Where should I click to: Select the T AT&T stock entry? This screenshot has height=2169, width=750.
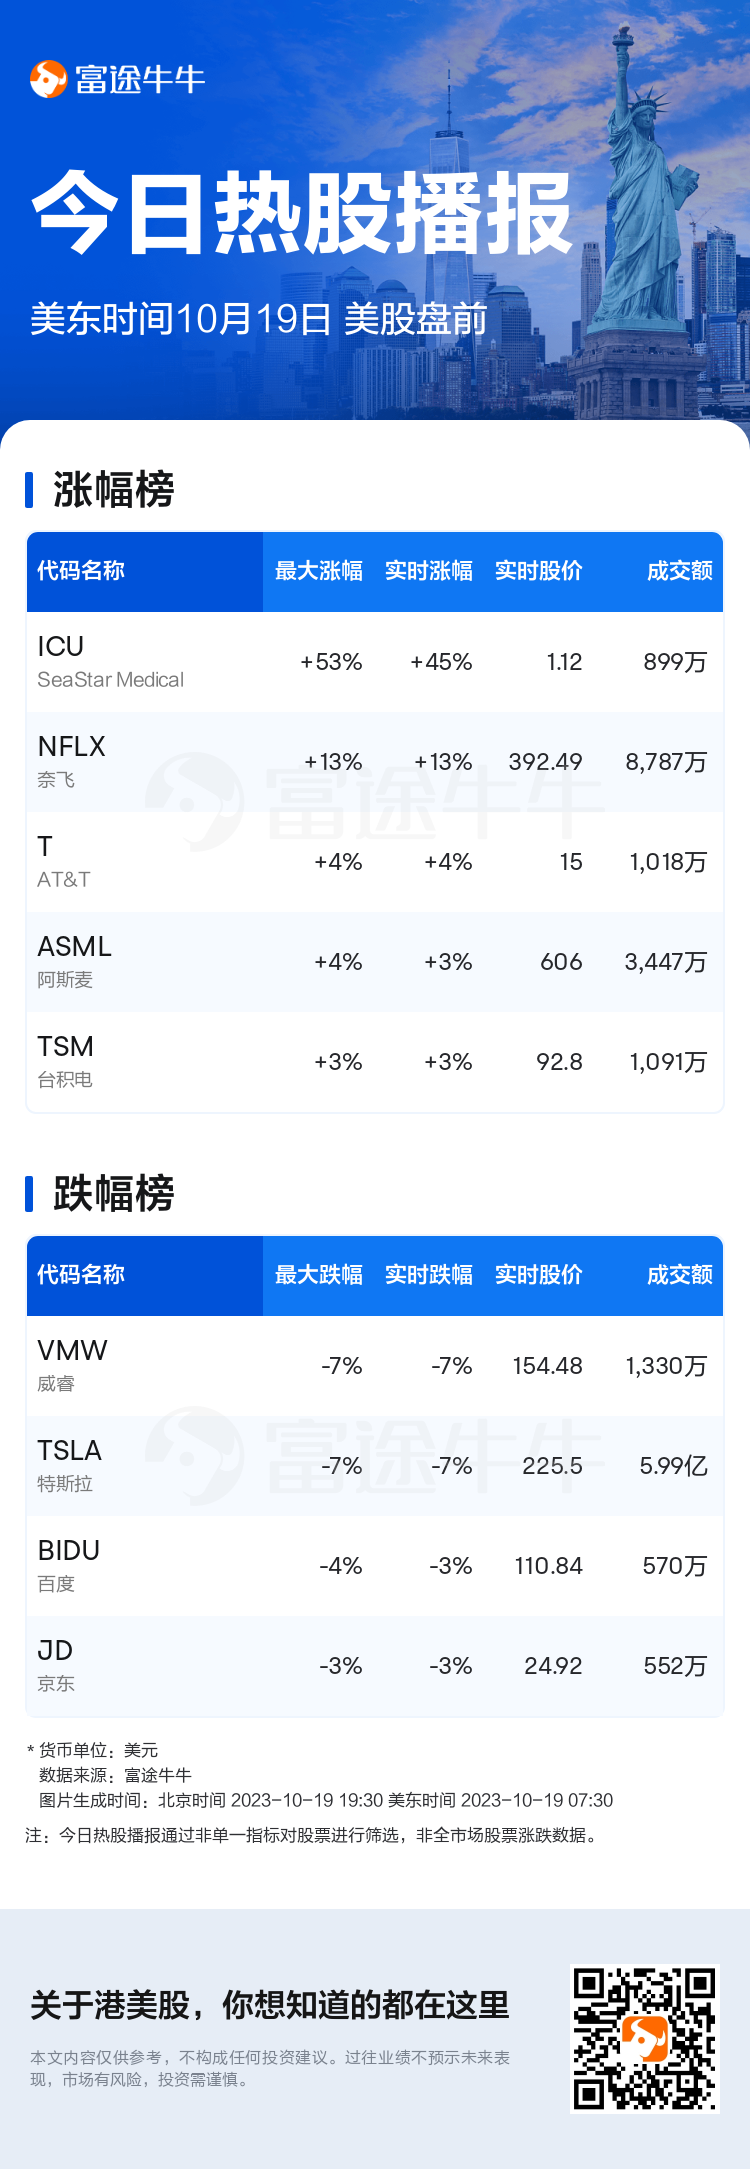[x=375, y=862]
